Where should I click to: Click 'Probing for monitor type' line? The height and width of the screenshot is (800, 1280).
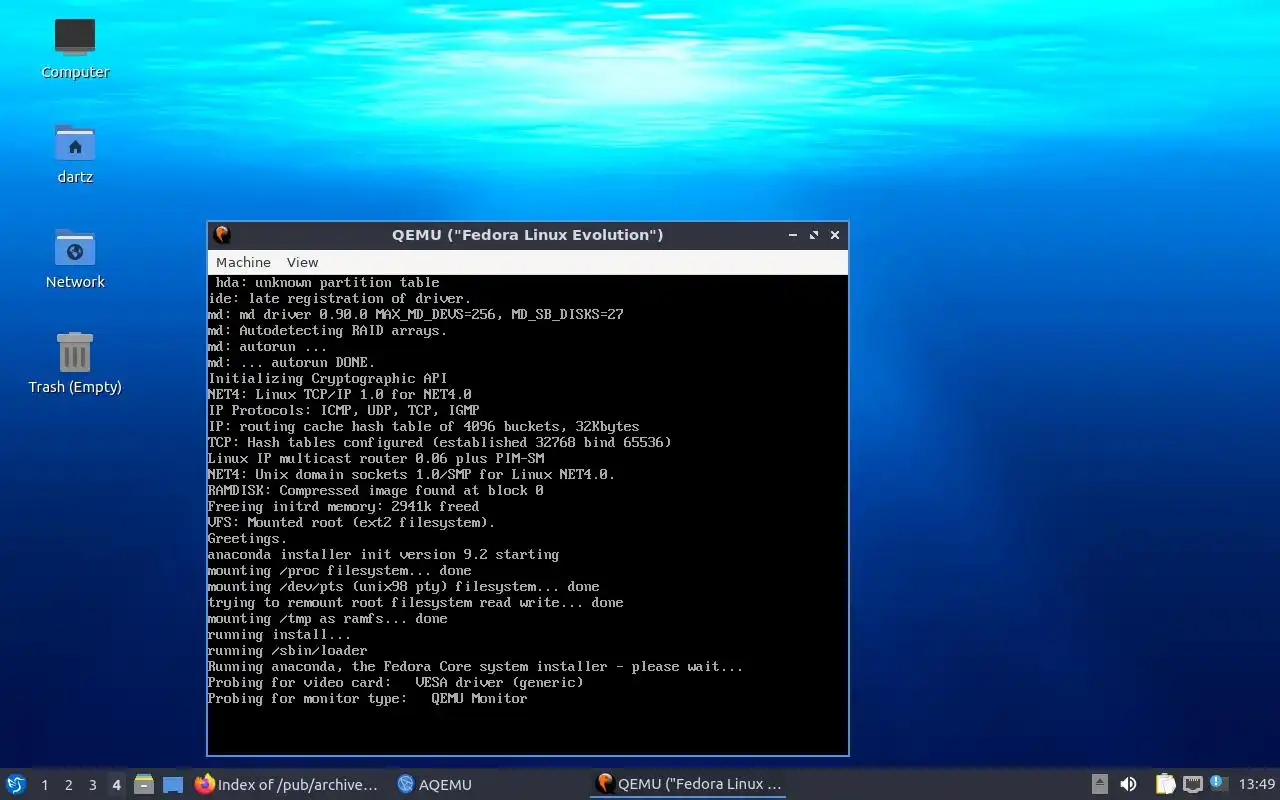[367, 698]
